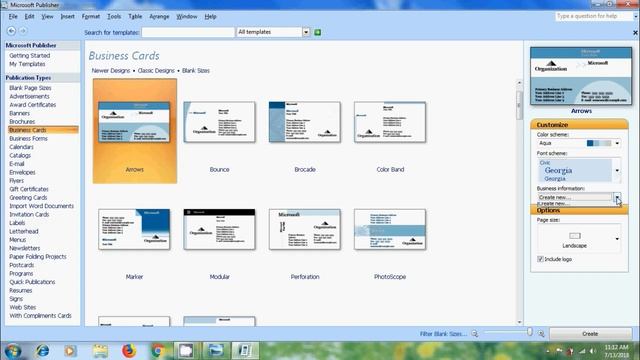Click the zoom in magnifier icon
The height and width of the screenshot is (360, 640).
coord(541,334)
